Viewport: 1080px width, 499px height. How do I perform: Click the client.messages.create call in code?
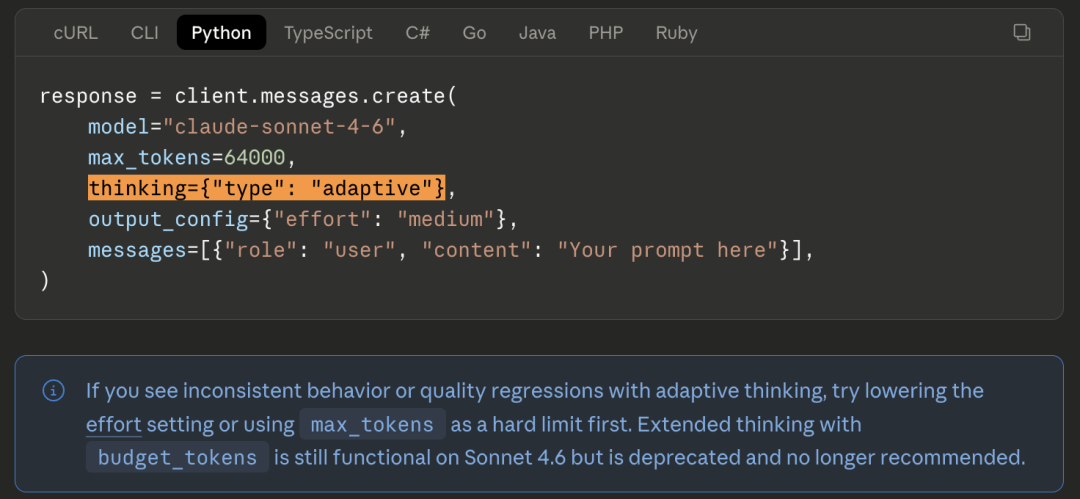(x=311, y=97)
